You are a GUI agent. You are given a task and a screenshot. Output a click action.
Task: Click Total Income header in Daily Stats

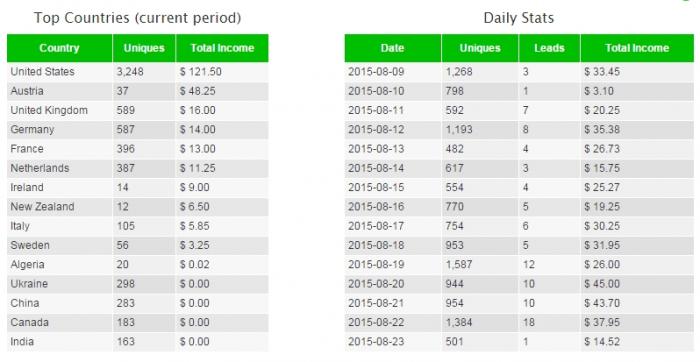[637, 48]
